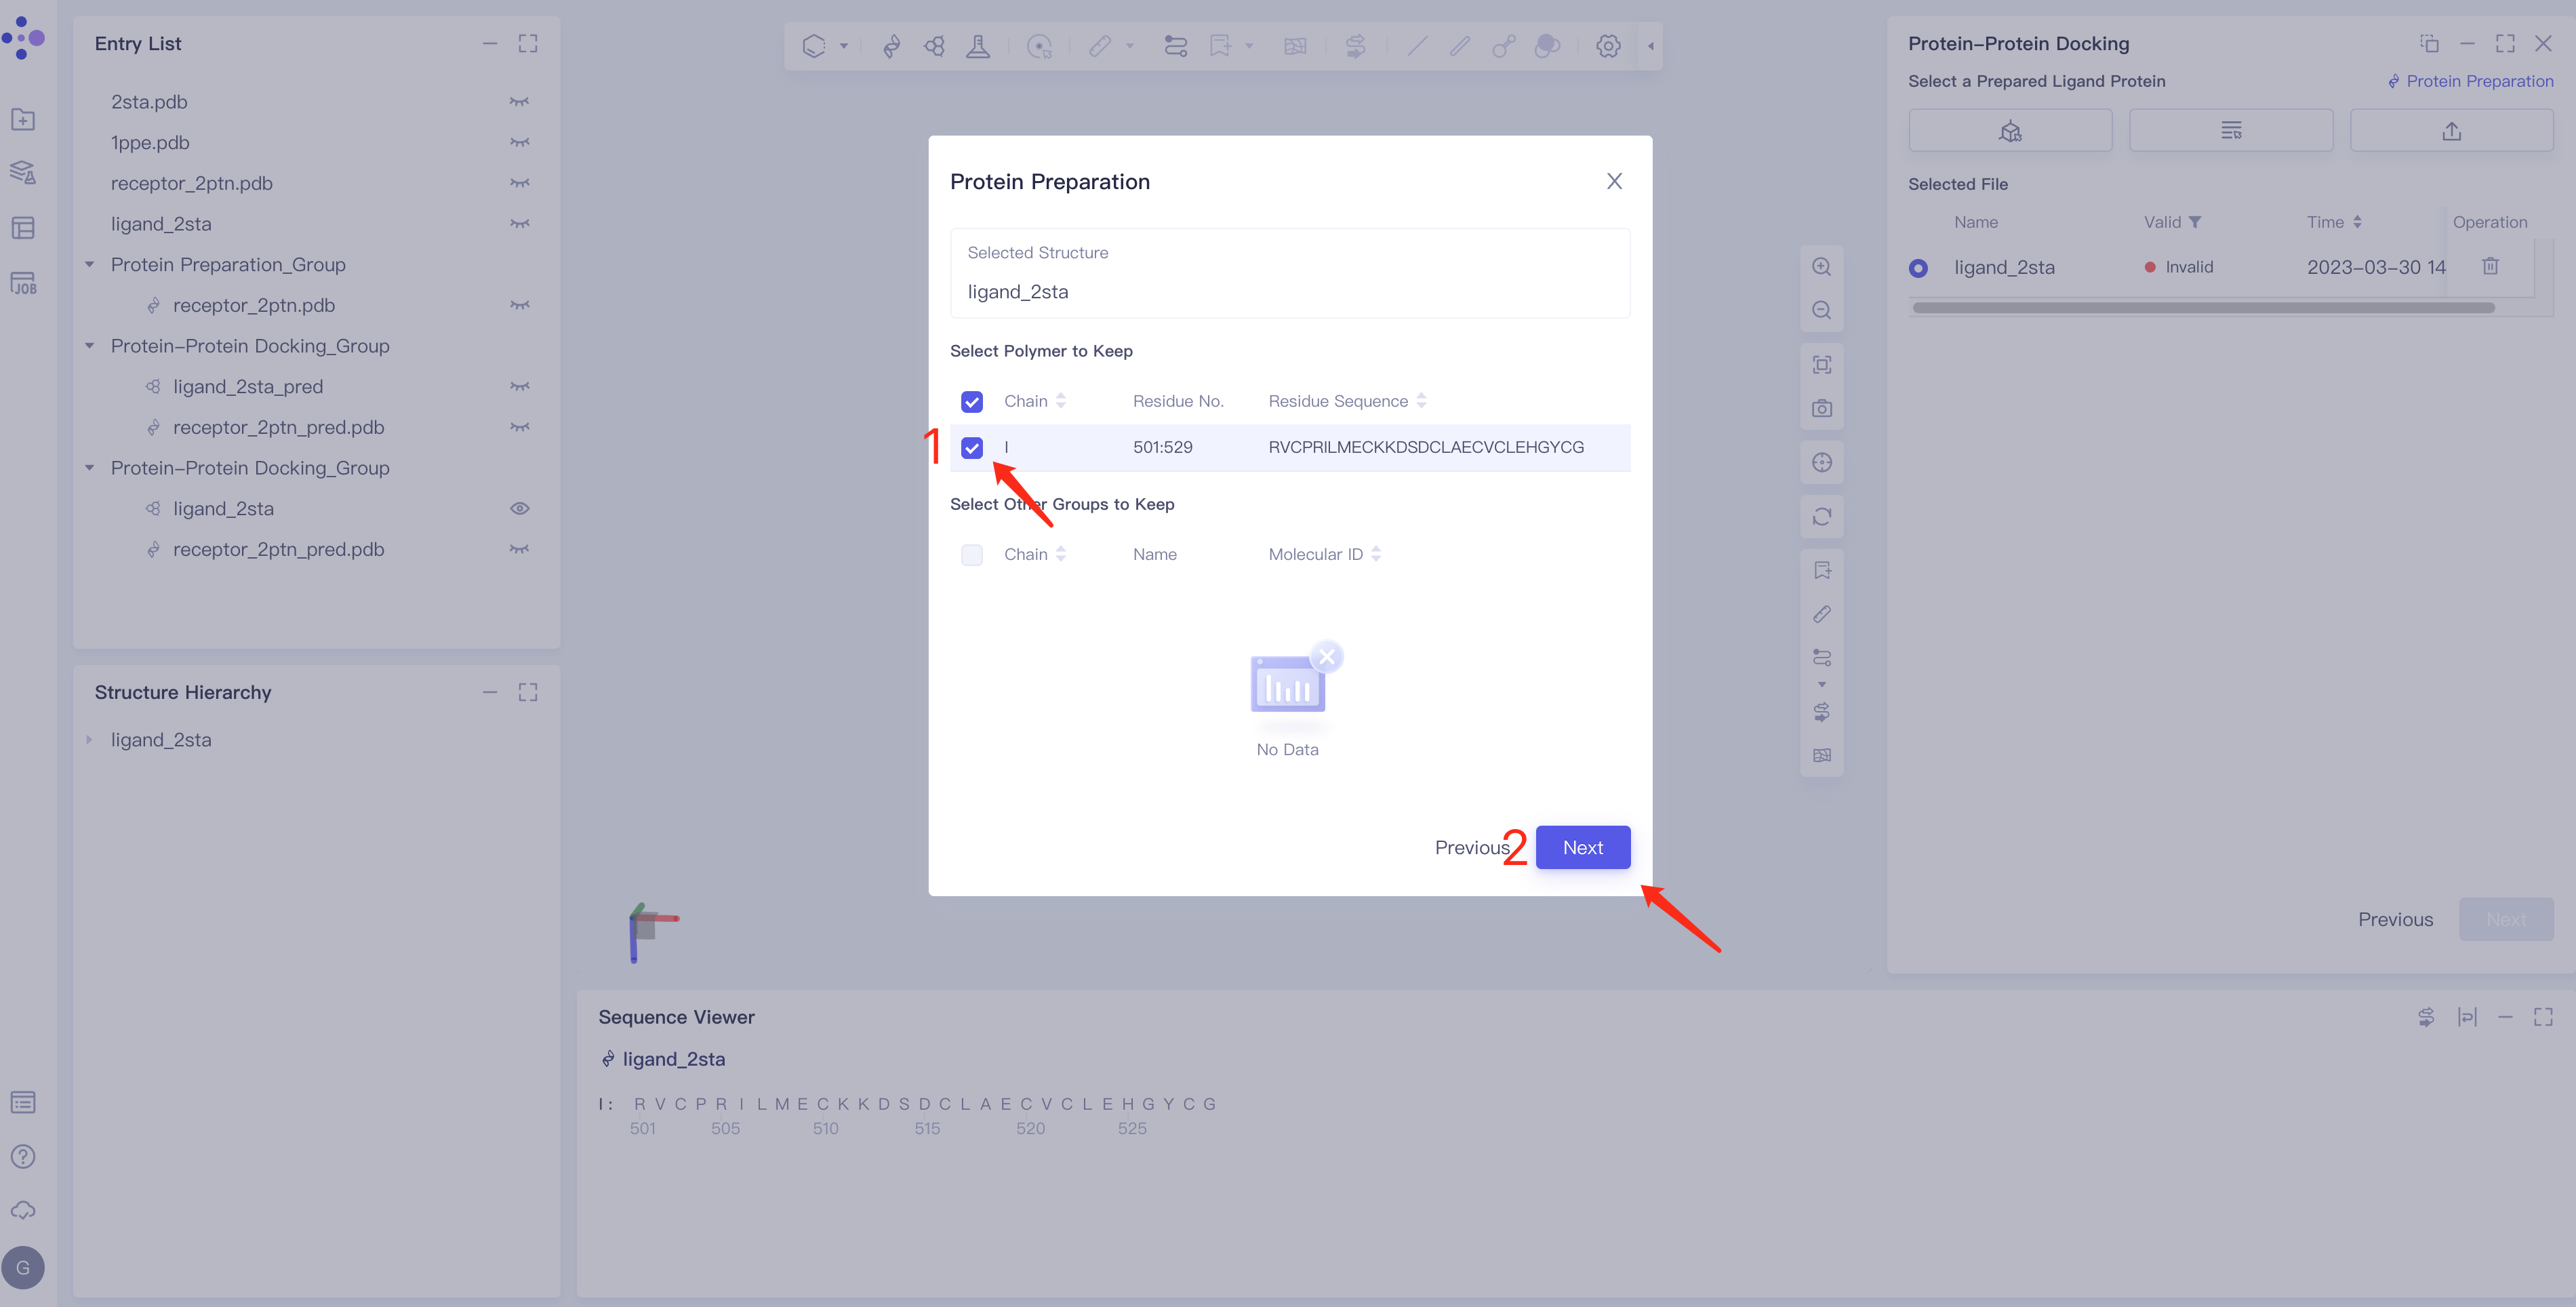Image resolution: width=2576 pixels, height=1307 pixels.
Task: Click the upload file icon button
Action: pos(2451,131)
